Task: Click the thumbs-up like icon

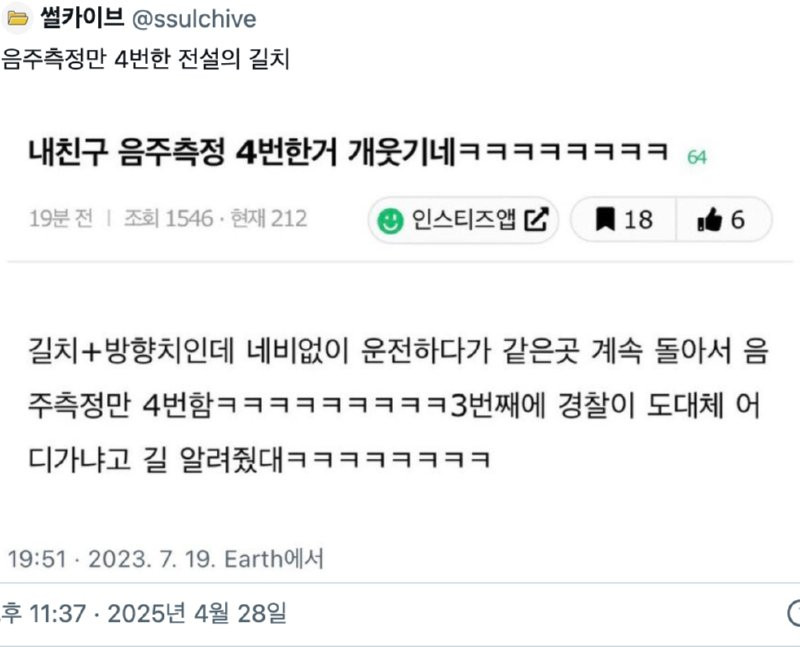Action: [x=710, y=220]
